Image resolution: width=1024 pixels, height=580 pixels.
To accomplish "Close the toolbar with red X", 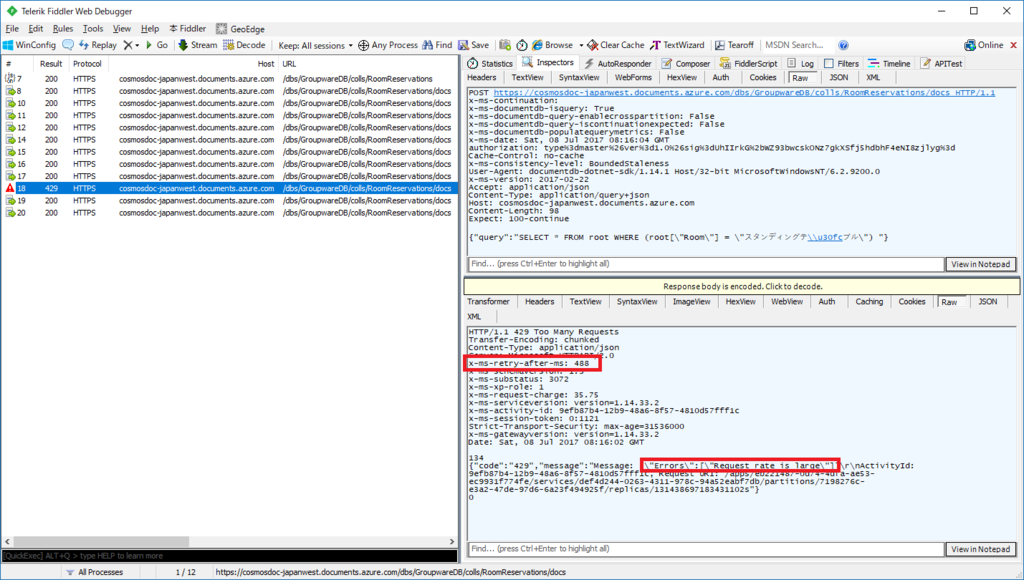I will pos(1014,45).
